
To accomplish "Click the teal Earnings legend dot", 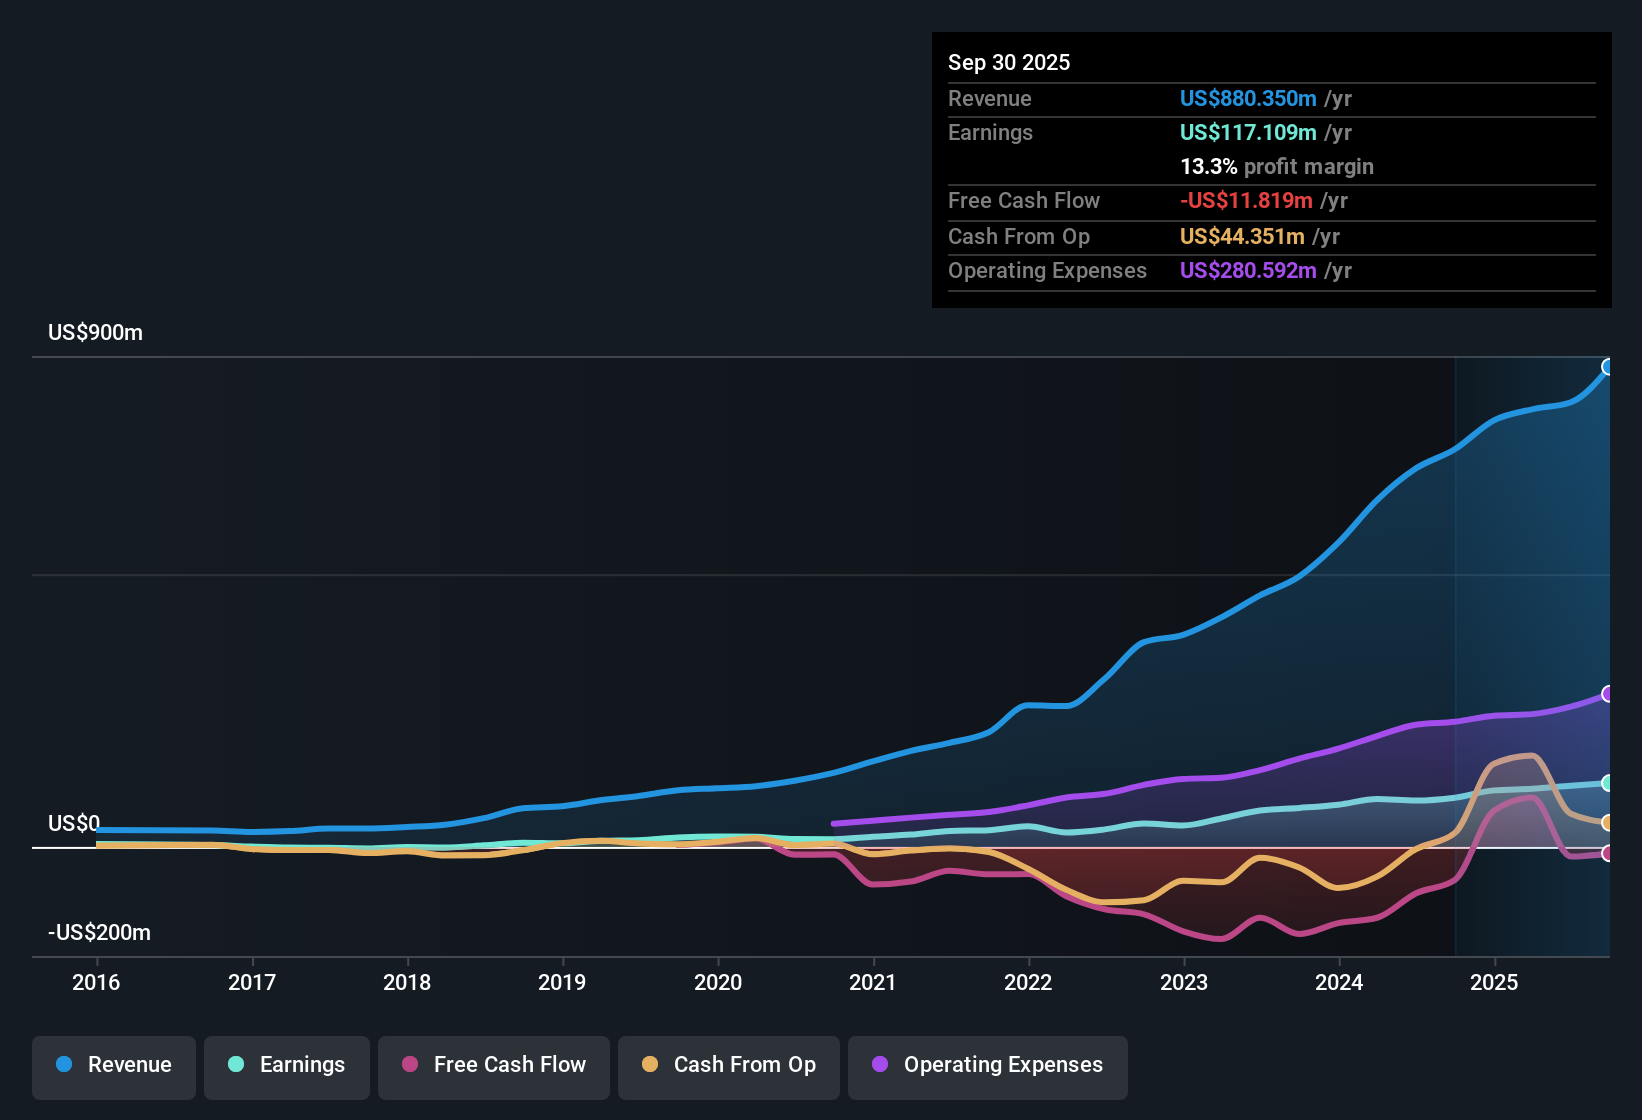I will [236, 1065].
